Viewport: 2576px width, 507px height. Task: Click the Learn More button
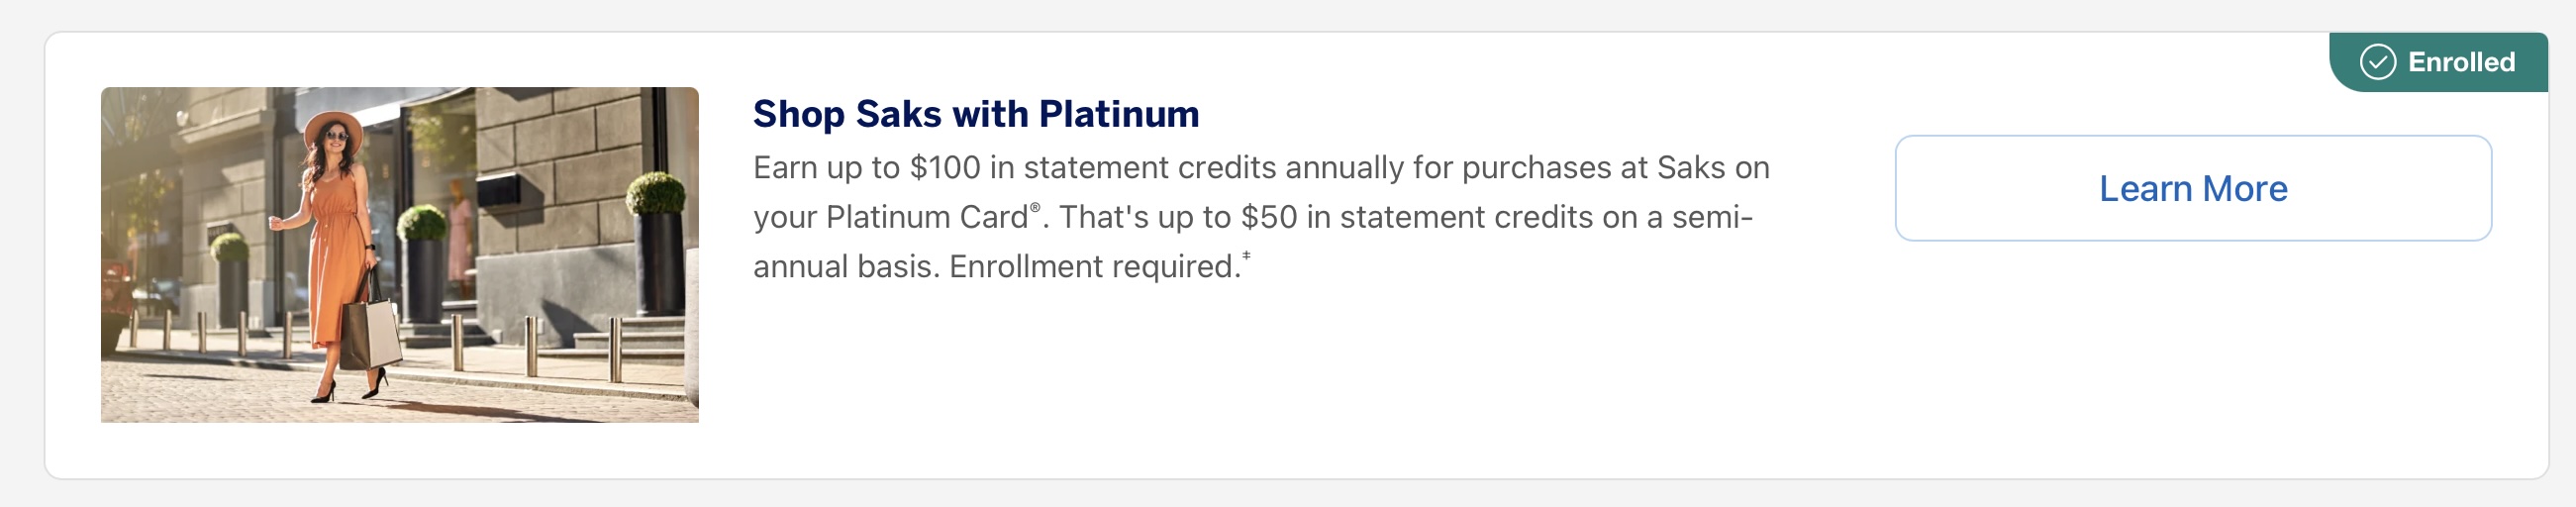click(x=2192, y=188)
